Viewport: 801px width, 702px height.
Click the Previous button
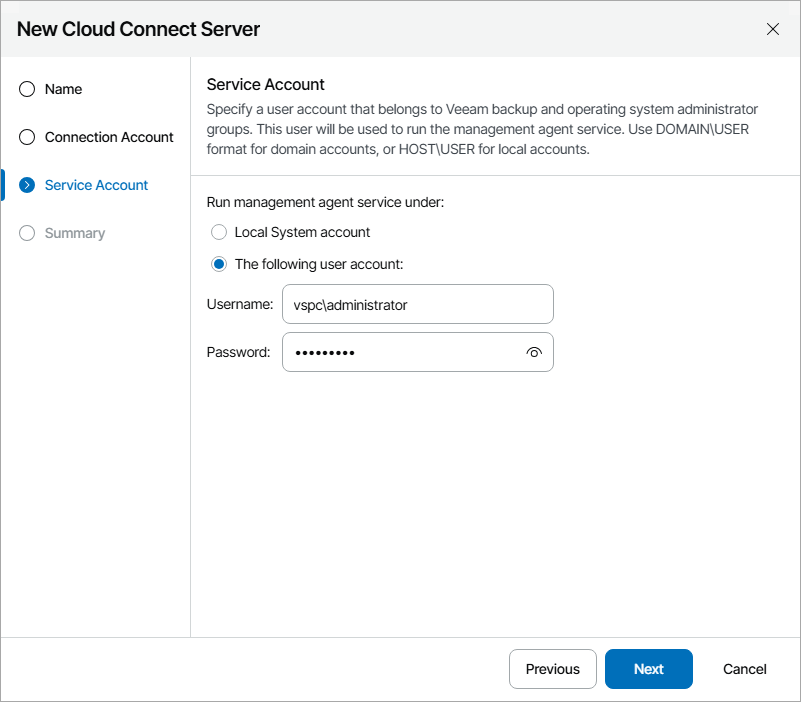pyautogui.click(x=552, y=669)
